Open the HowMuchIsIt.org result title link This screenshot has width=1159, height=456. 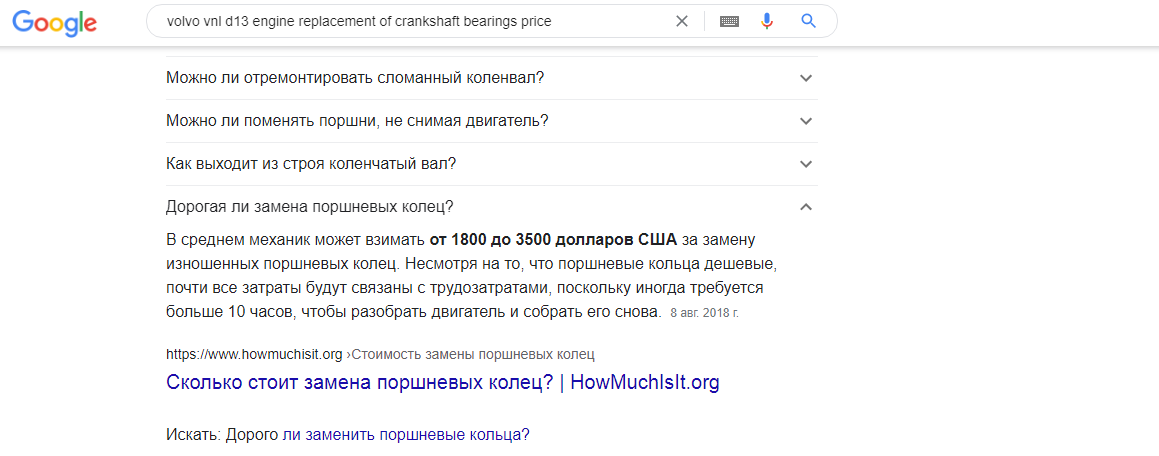(443, 383)
